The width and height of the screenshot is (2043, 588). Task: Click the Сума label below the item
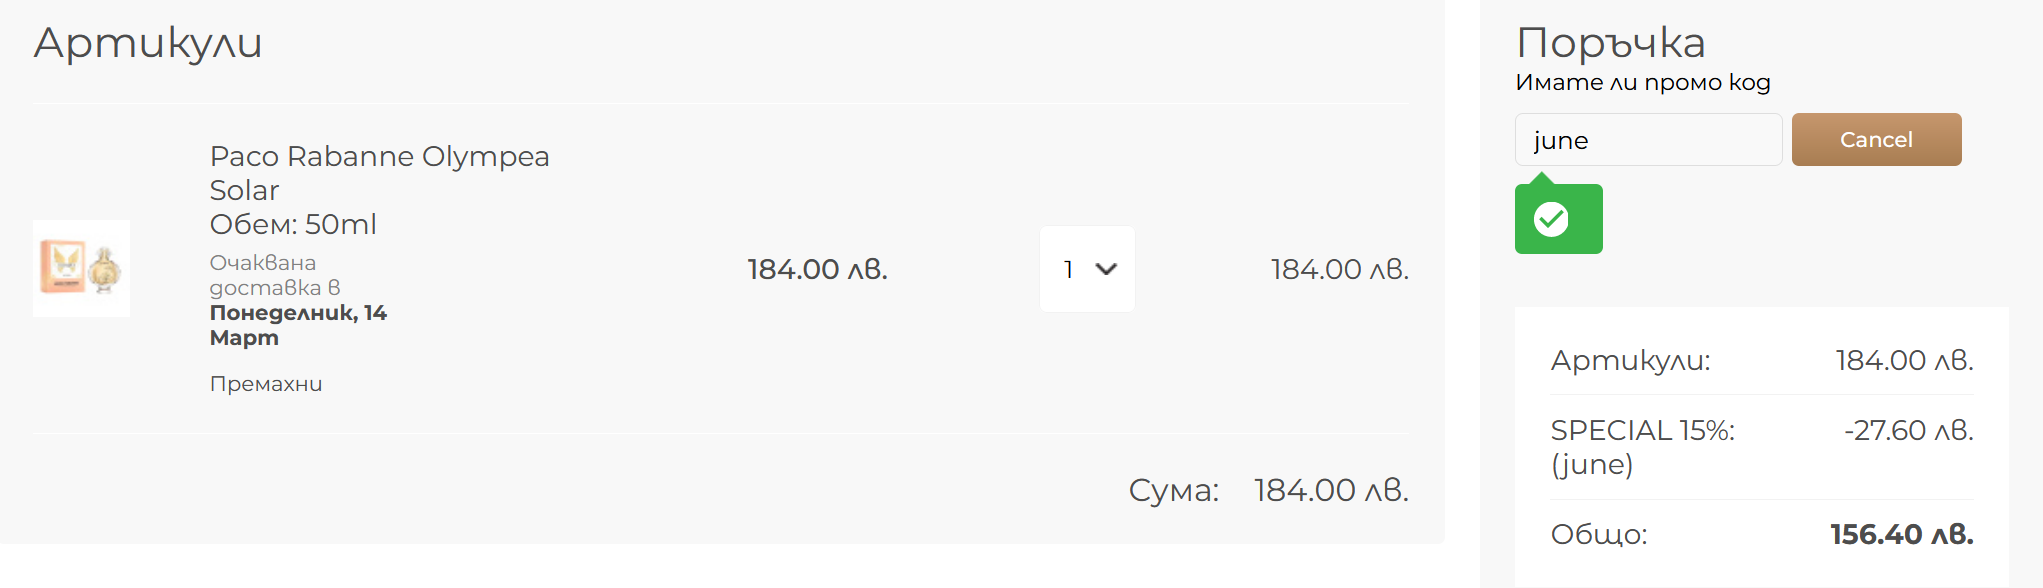(1173, 490)
